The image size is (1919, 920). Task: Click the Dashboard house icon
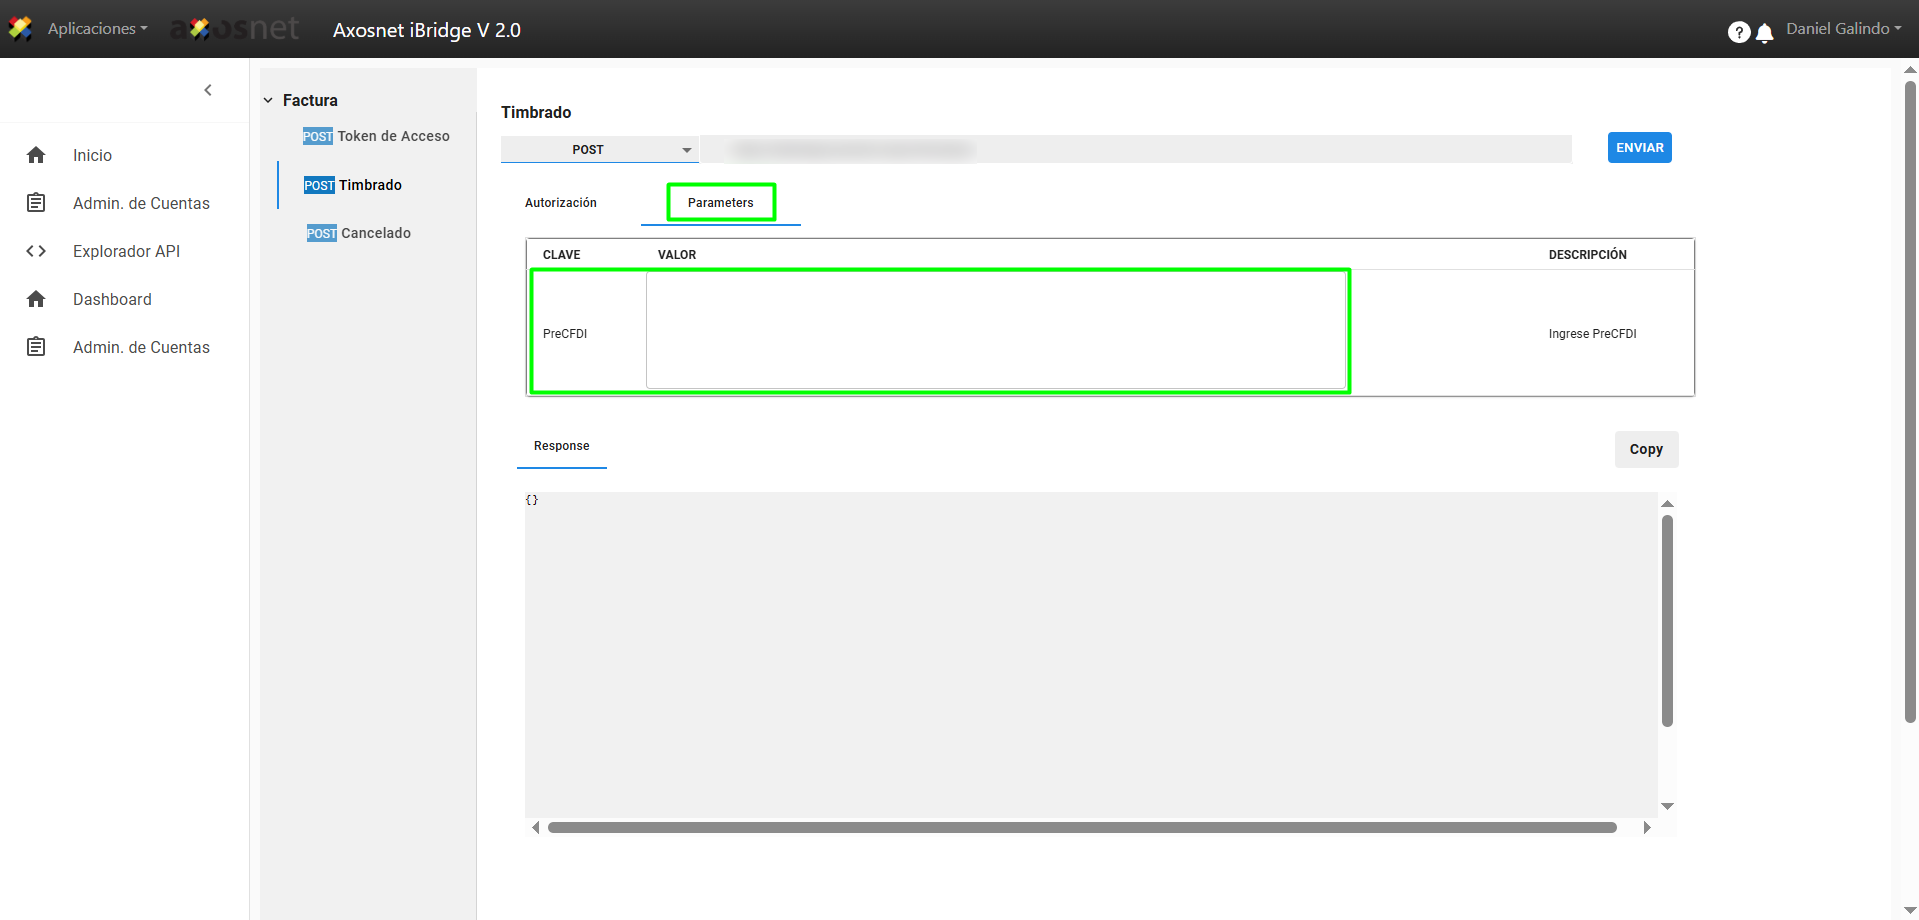pyautogui.click(x=36, y=299)
